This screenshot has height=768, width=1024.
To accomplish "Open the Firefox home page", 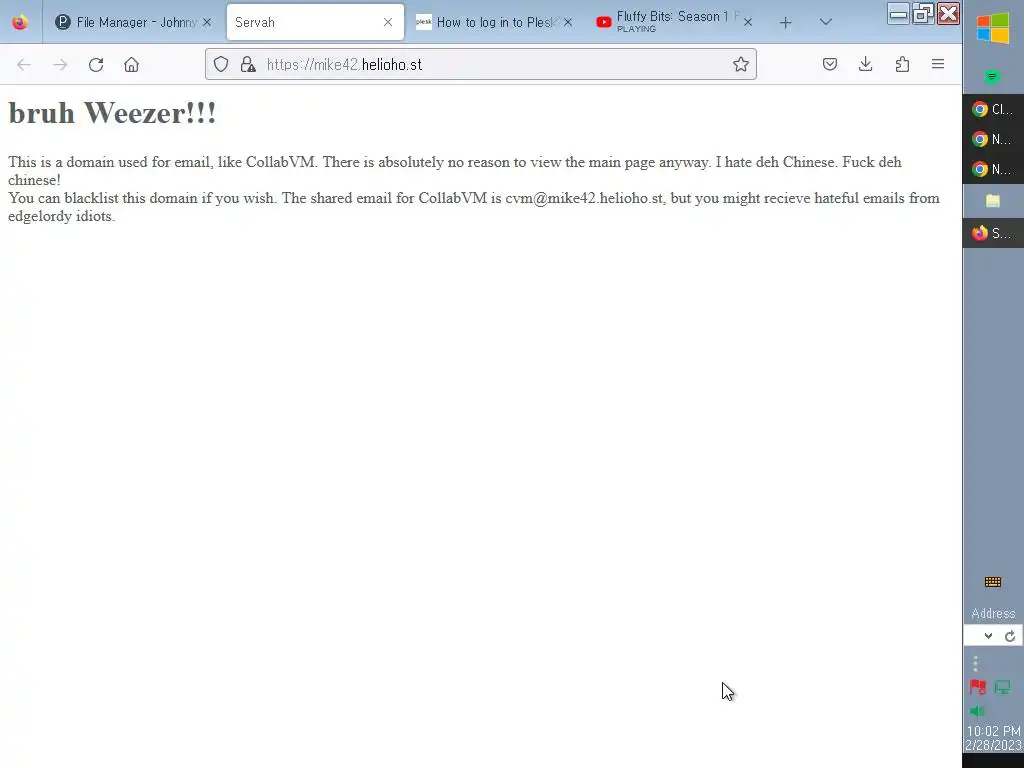I will [131, 65].
